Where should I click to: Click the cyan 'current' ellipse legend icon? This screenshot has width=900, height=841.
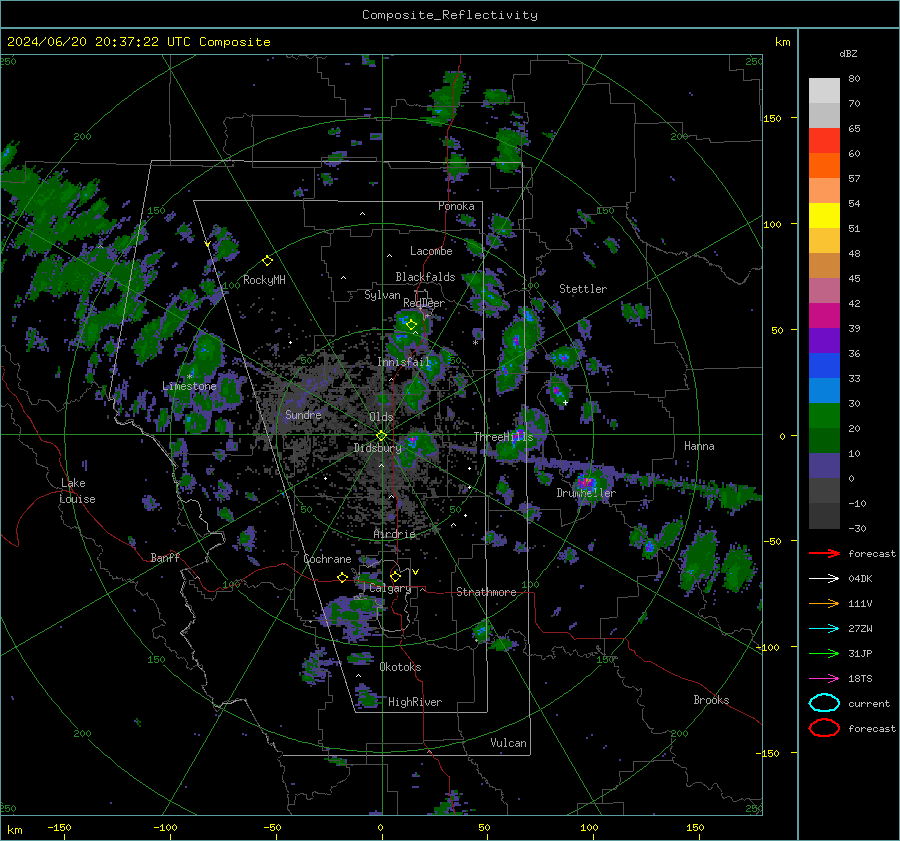[824, 703]
